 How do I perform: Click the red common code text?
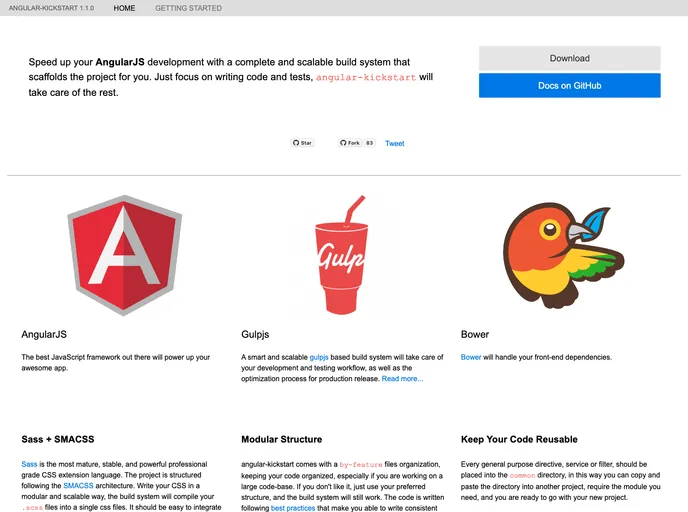pyautogui.click(x=522, y=475)
